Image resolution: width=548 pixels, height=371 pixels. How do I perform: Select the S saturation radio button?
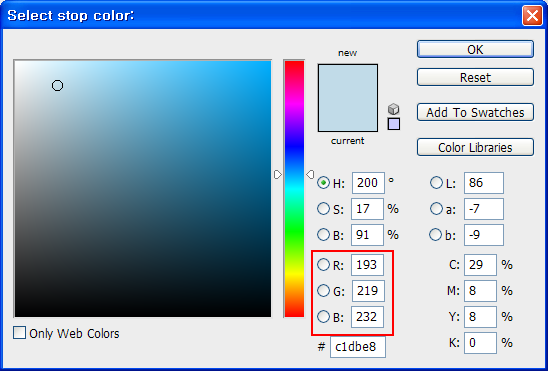tap(323, 209)
